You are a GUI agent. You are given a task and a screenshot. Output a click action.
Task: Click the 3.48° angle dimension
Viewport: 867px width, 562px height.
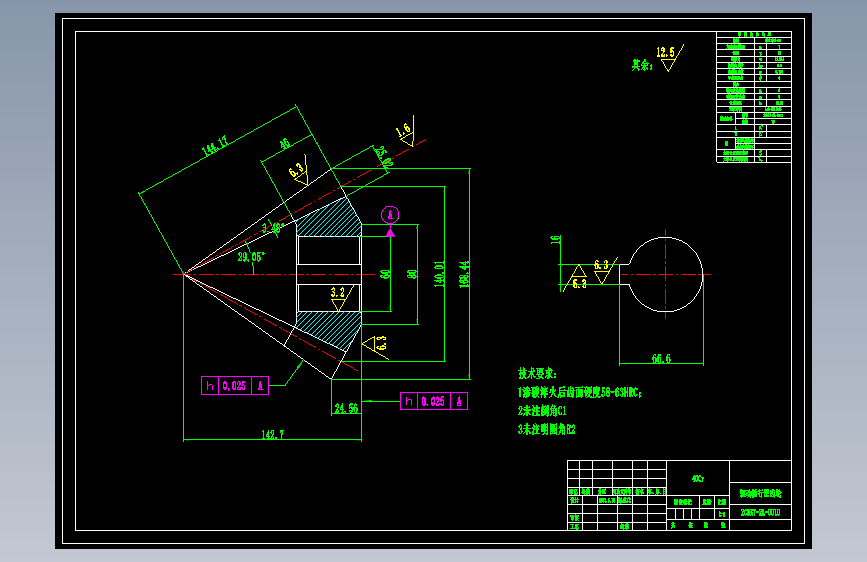(274, 227)
